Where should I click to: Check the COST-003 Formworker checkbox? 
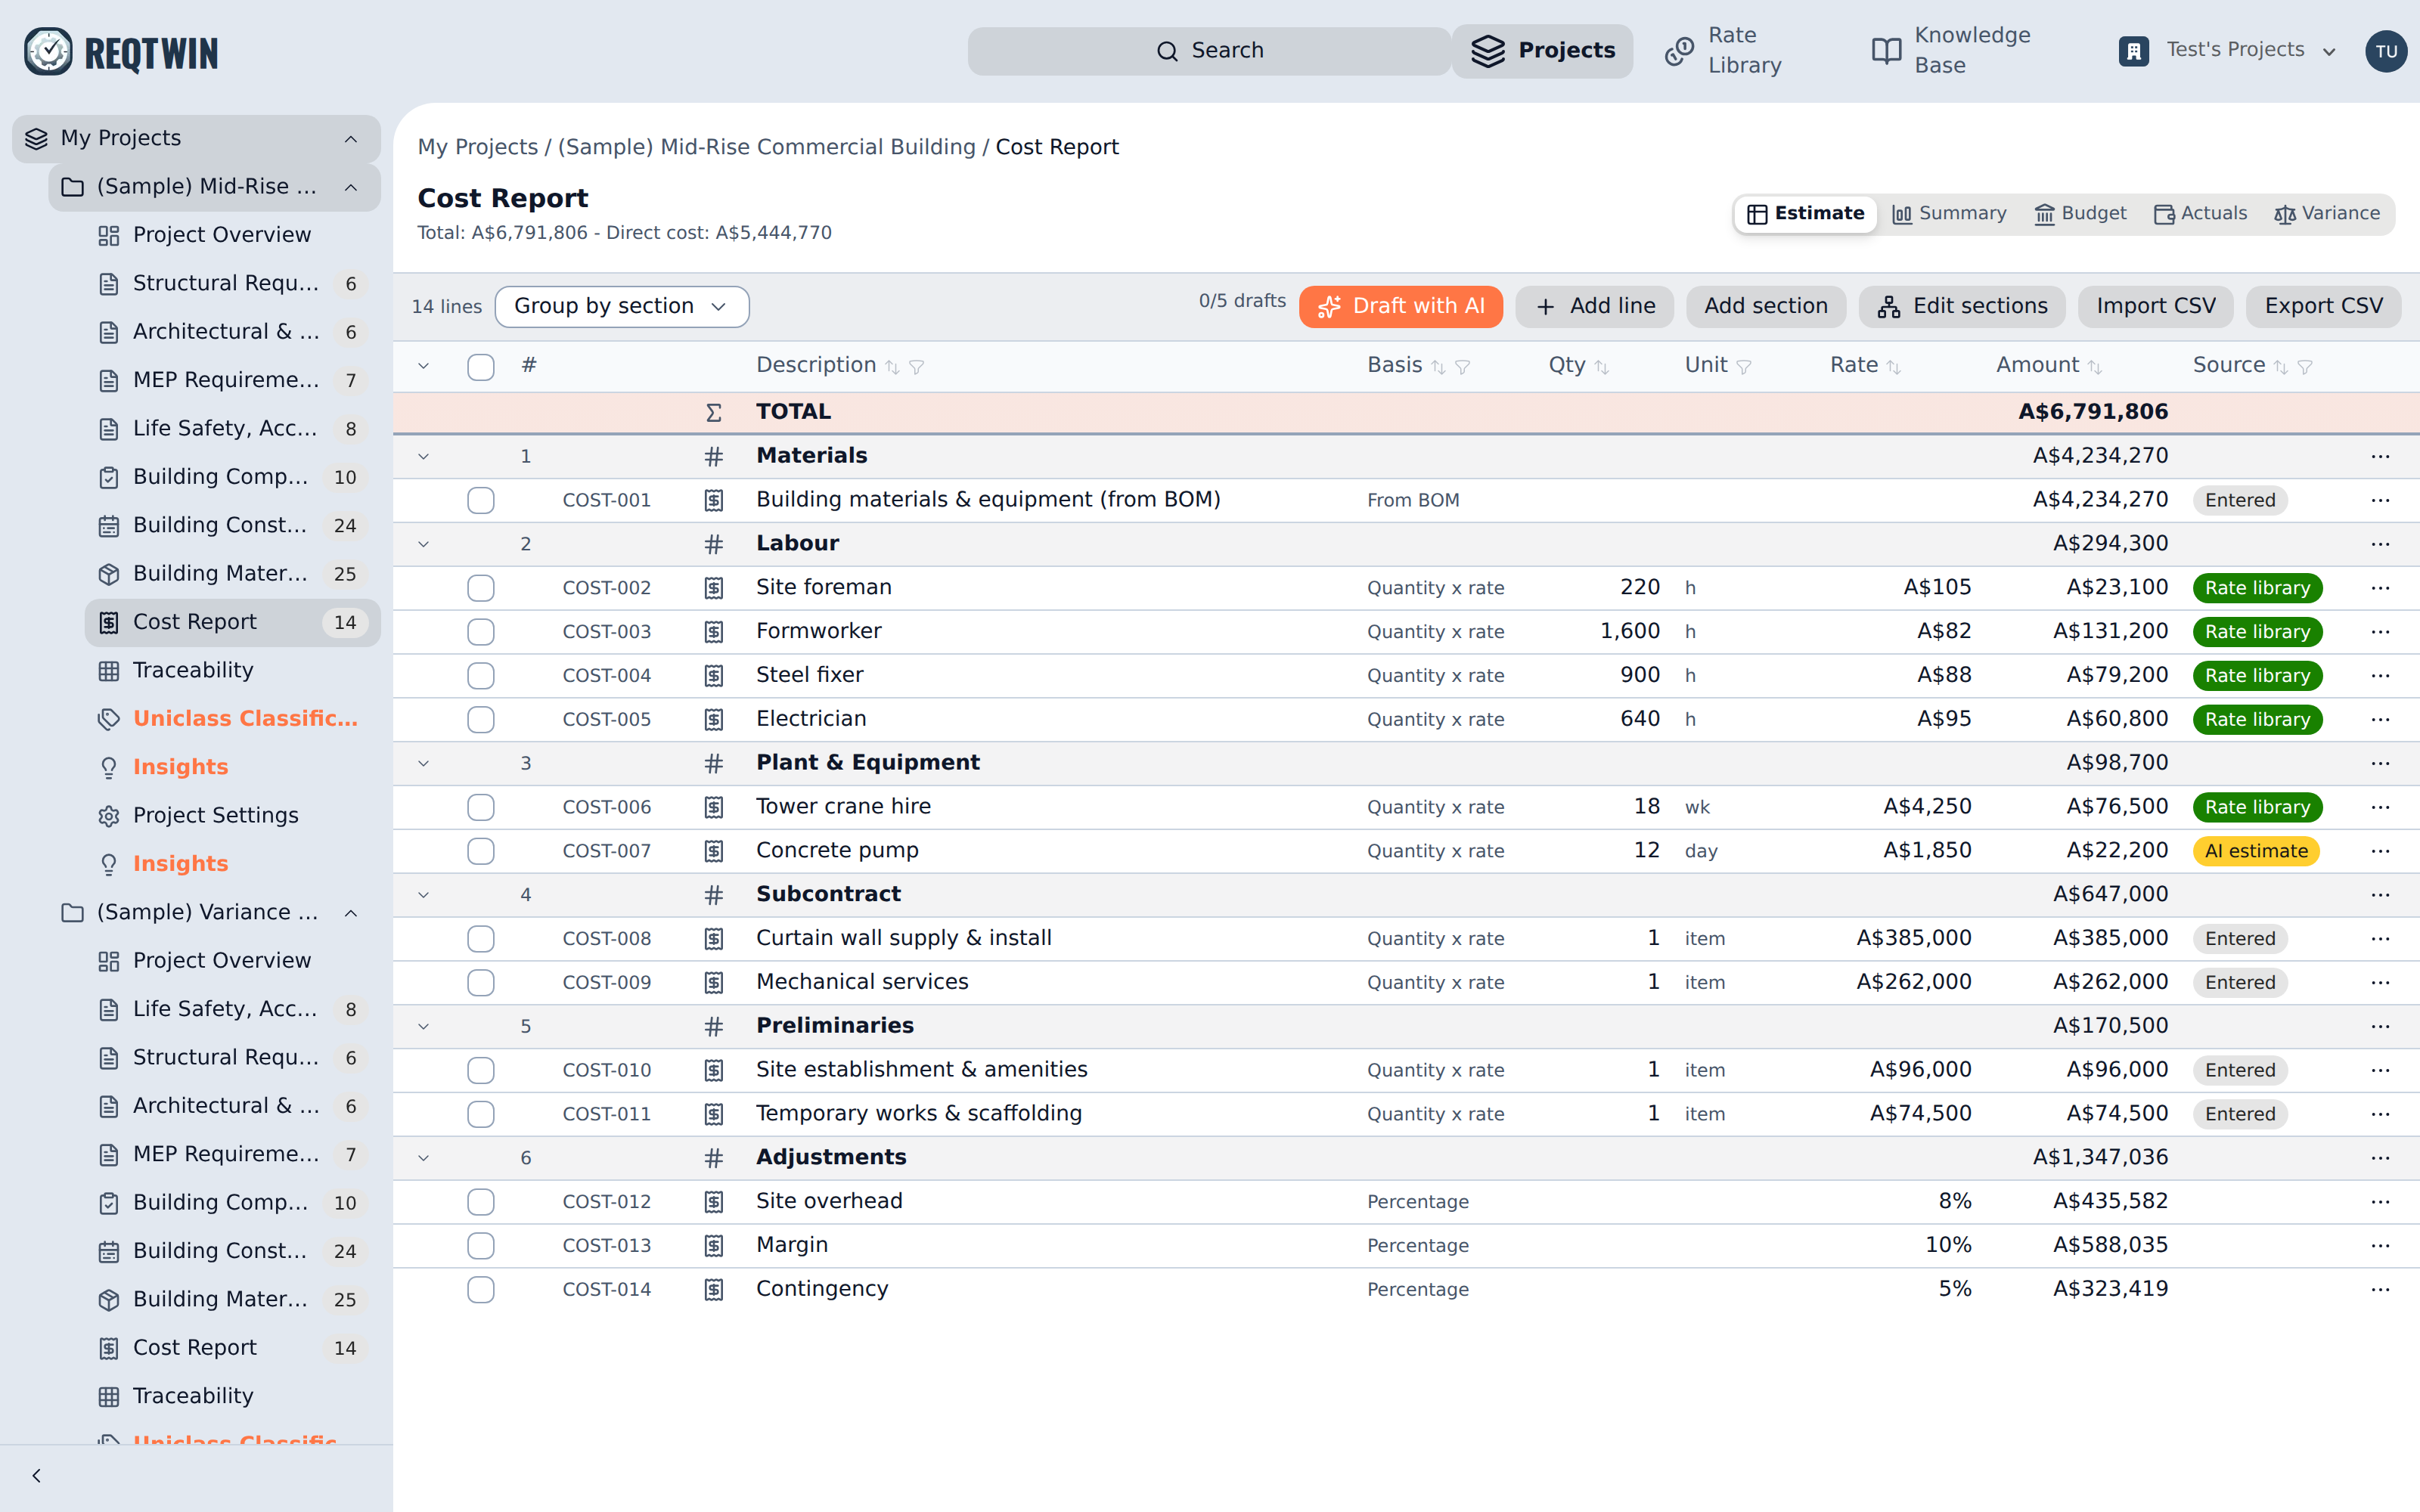(481, 632)
